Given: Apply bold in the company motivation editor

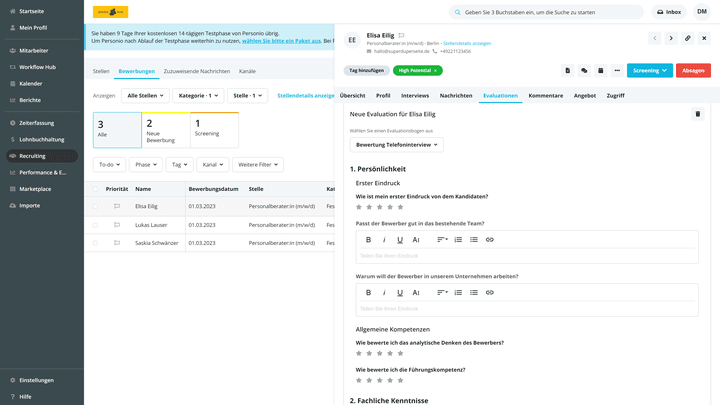Looking at the screenshot, I should 368,292.
